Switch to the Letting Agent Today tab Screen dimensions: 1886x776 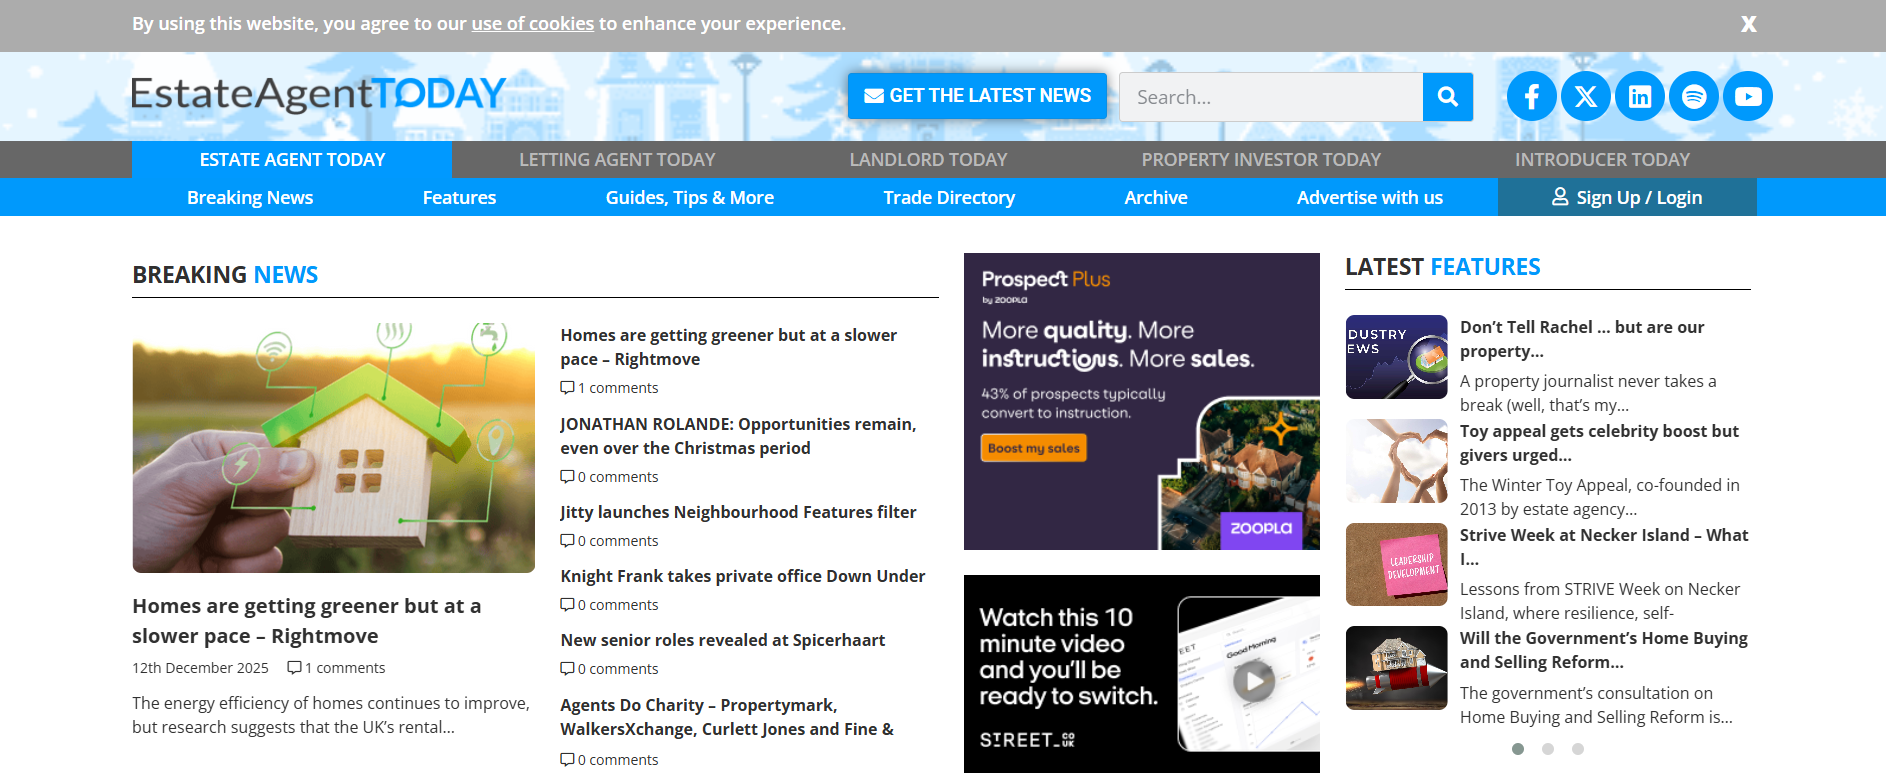click(x=617, y=160)
